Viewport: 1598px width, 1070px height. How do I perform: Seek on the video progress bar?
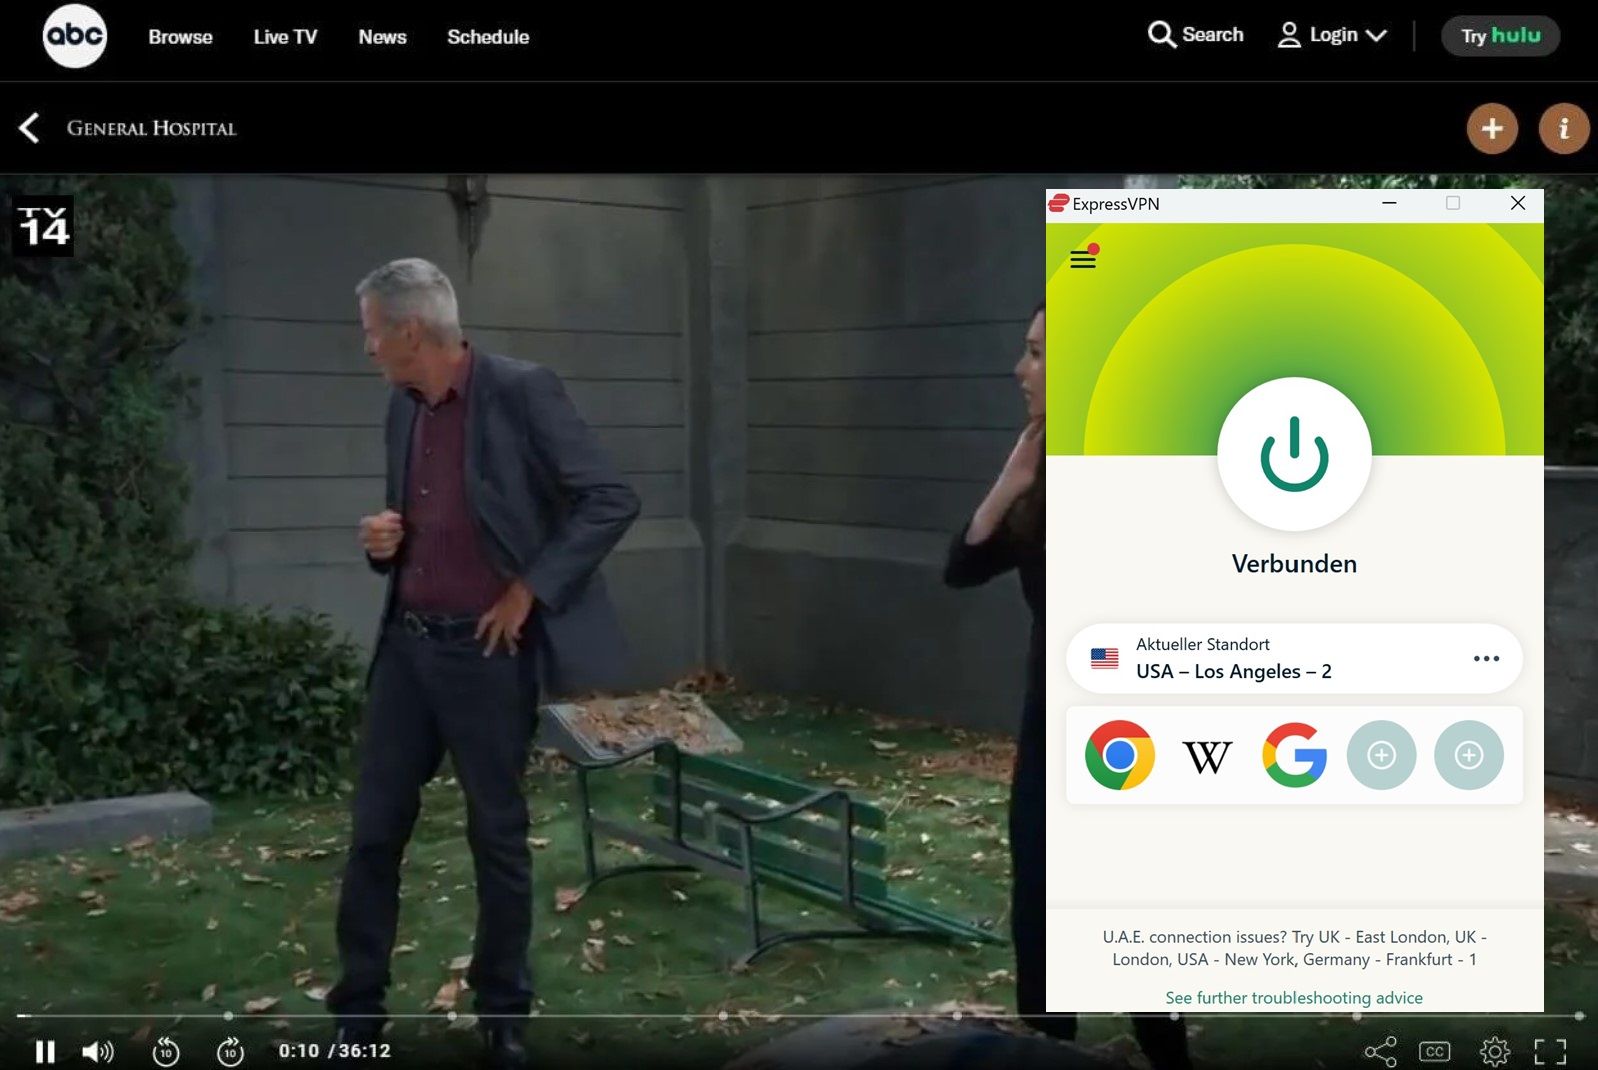[799, 1016]
